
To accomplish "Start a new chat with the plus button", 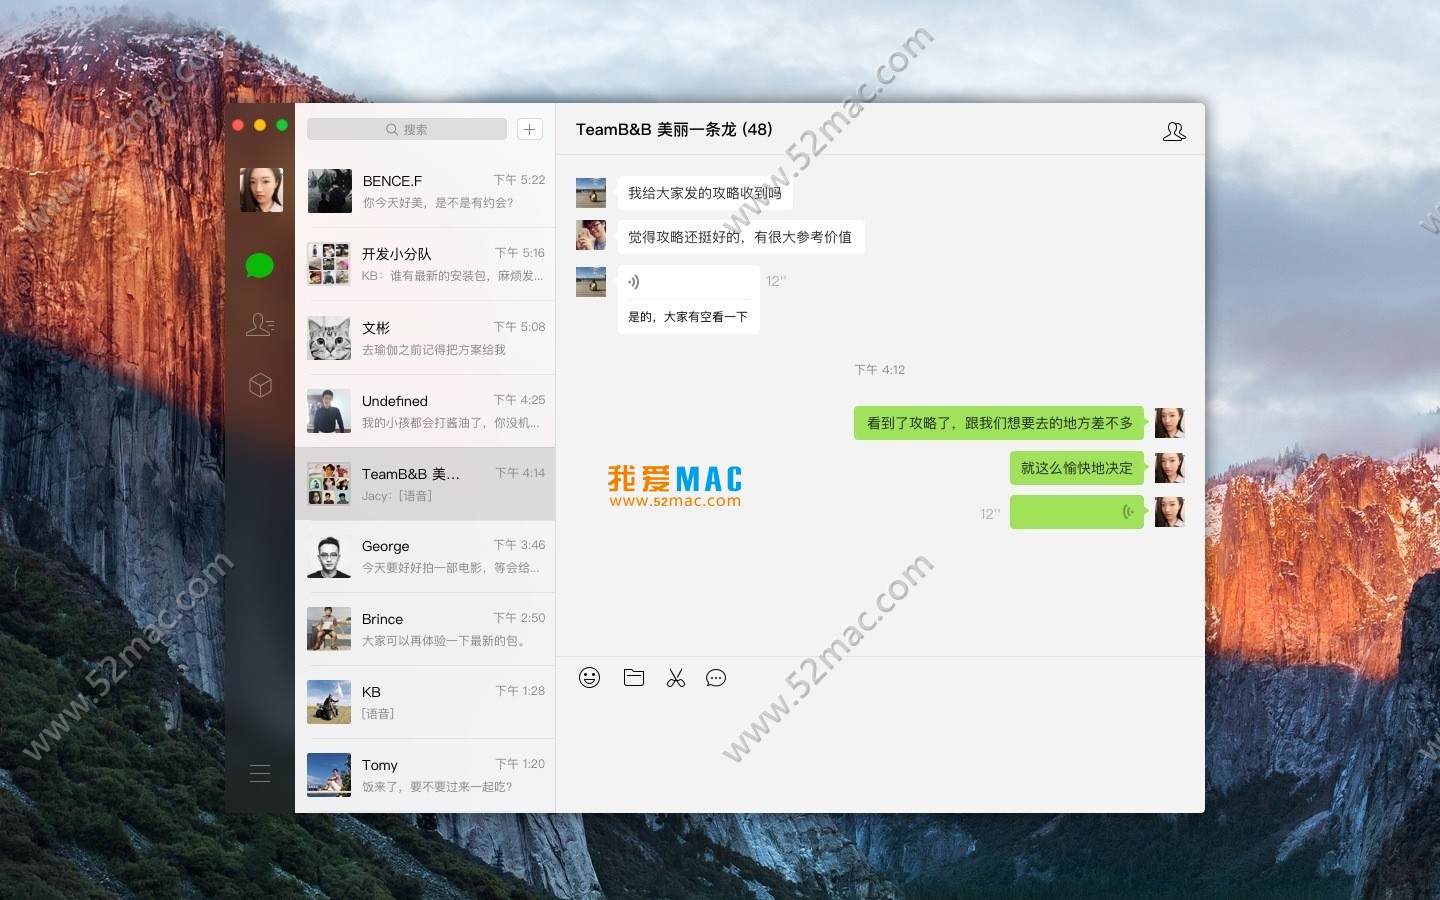I will tap(529, 129).
